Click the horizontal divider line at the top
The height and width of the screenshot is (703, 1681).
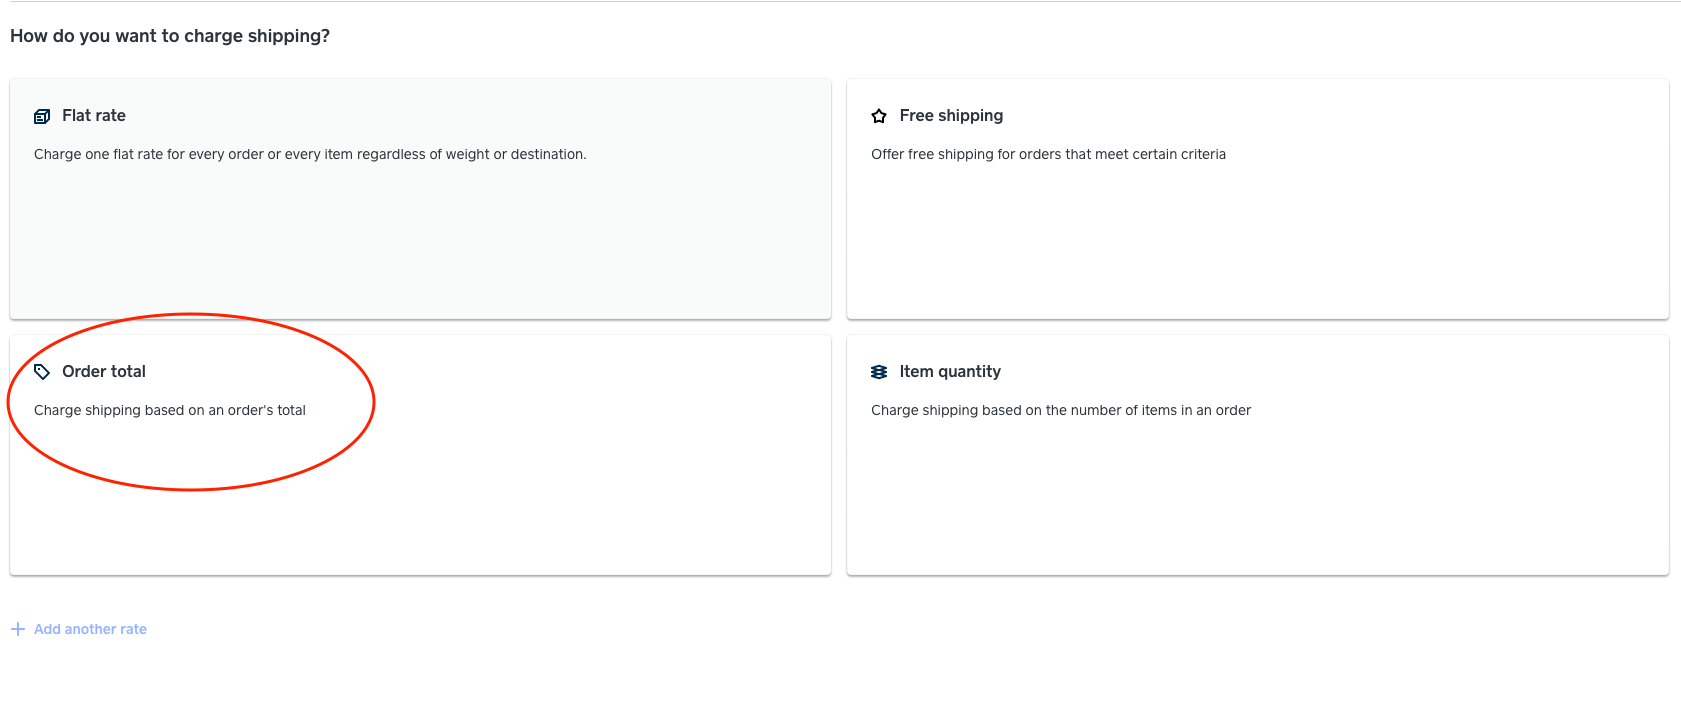coord(840,1)
